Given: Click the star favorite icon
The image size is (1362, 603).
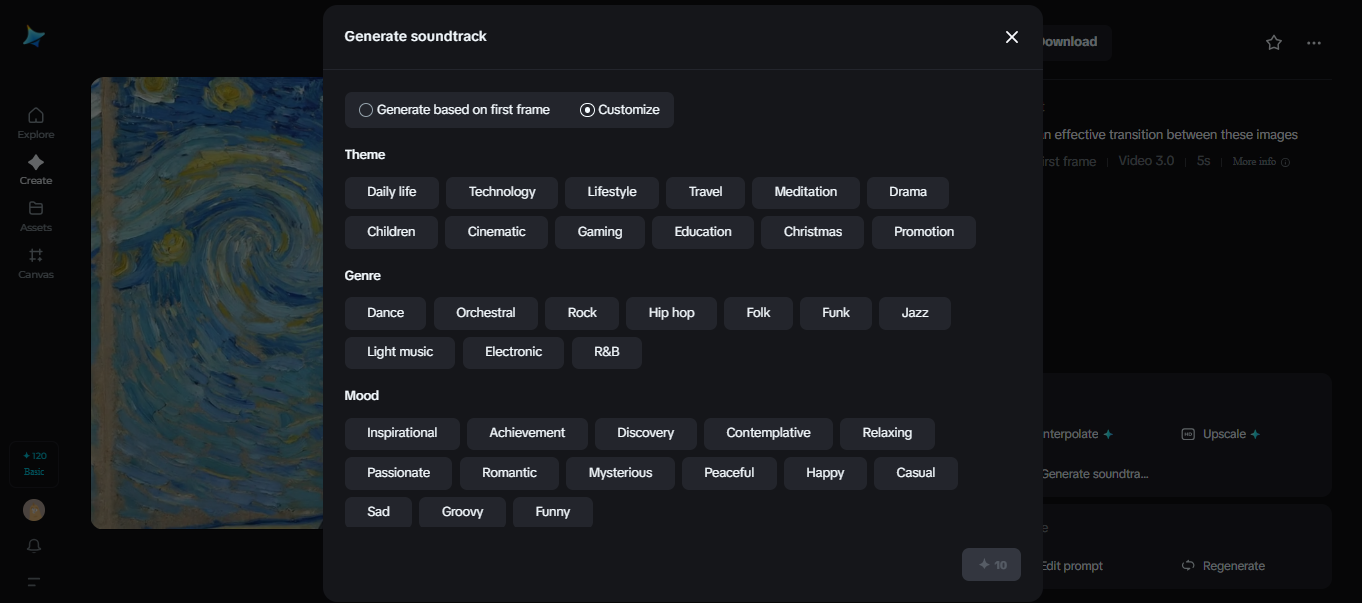Looking at the screenshot, I should point(1273,43).
